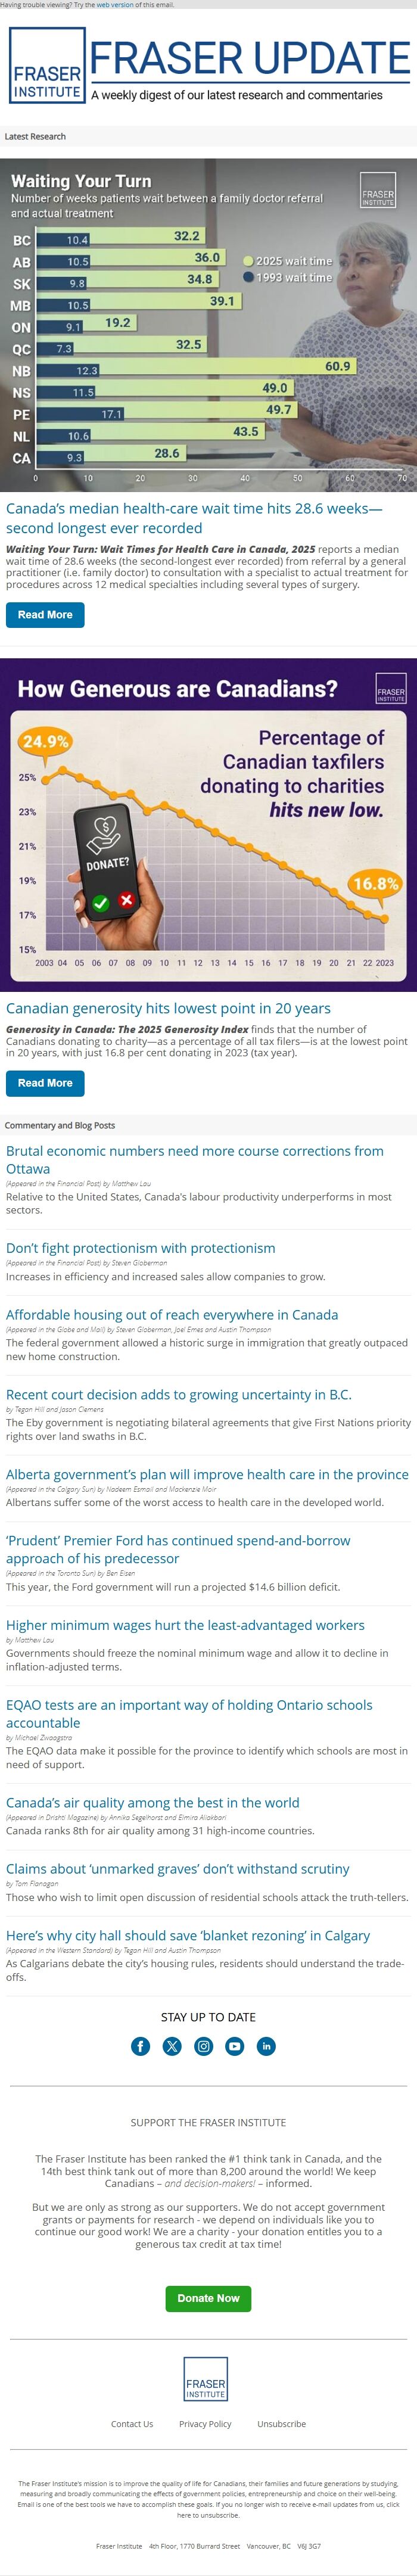Click the X (Twitter) social icon

click(172, 2046)
